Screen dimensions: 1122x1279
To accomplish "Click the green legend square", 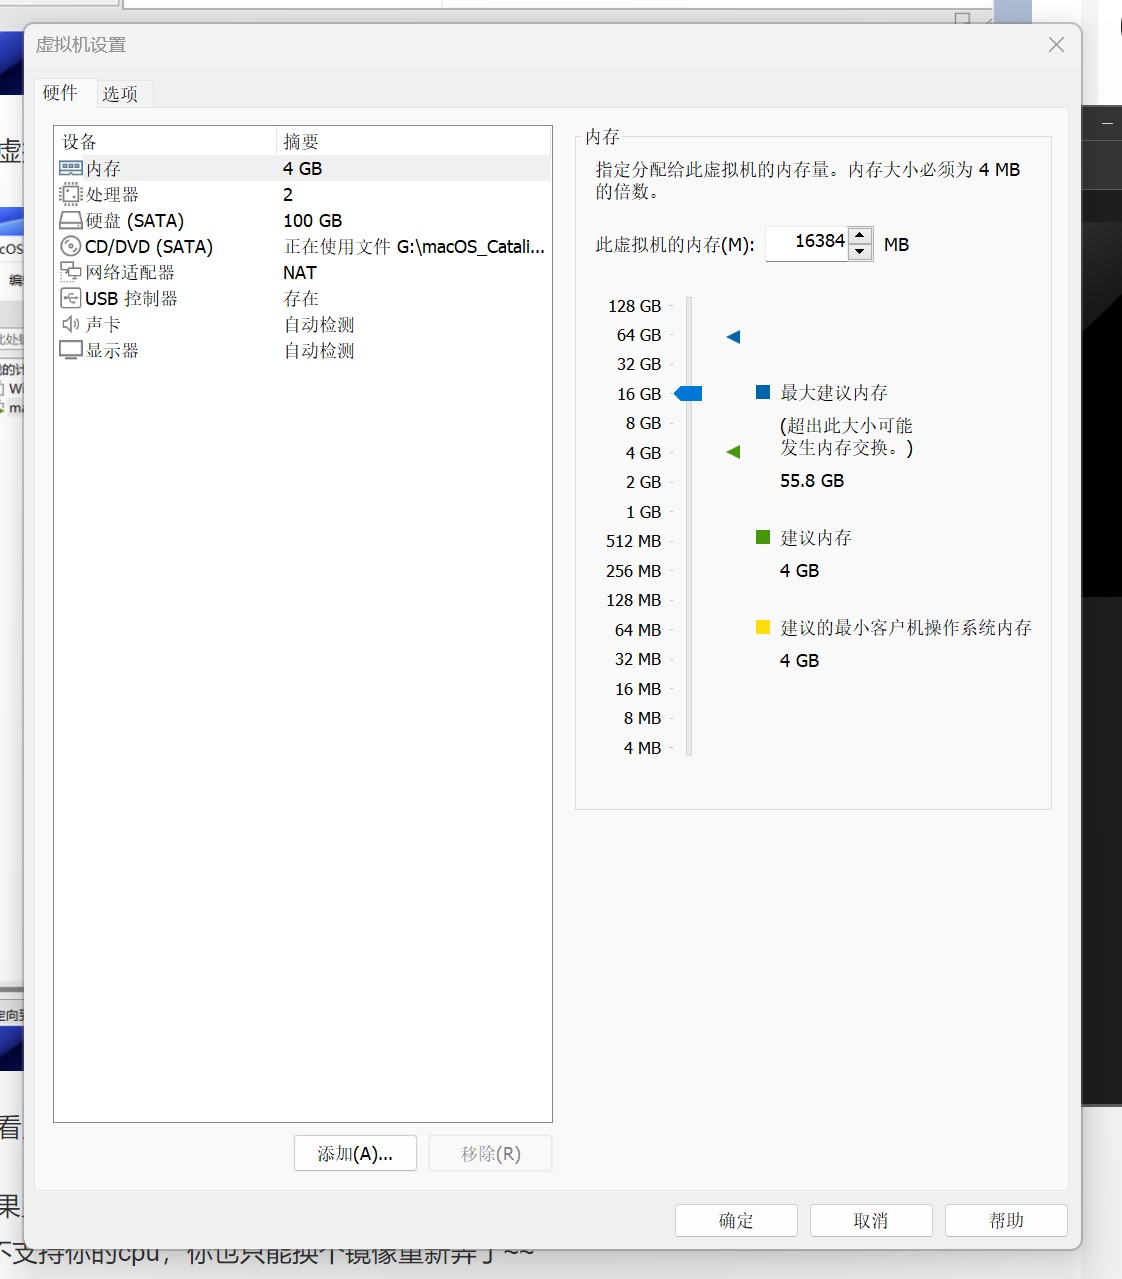I will tap(763, 537).
